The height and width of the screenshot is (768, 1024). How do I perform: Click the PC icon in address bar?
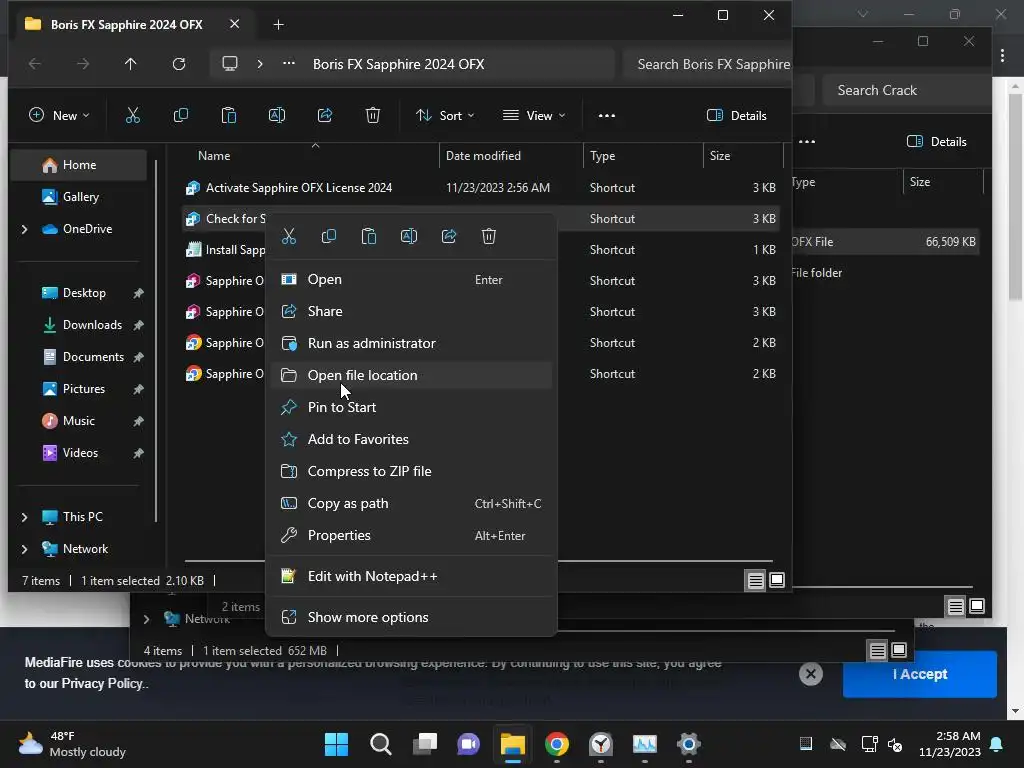pos(230,64)
